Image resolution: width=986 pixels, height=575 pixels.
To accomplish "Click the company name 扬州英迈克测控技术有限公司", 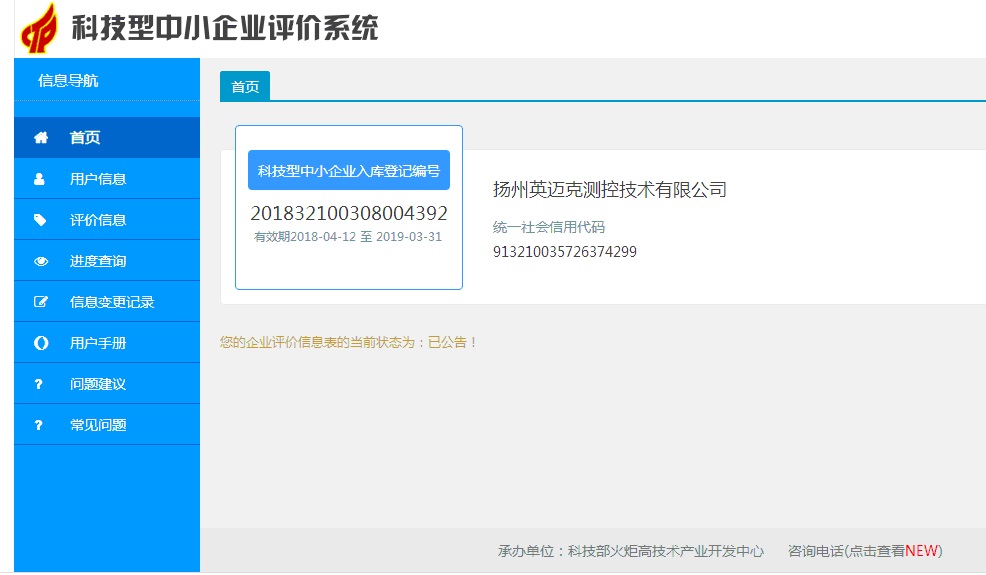I will pos(609,190).
